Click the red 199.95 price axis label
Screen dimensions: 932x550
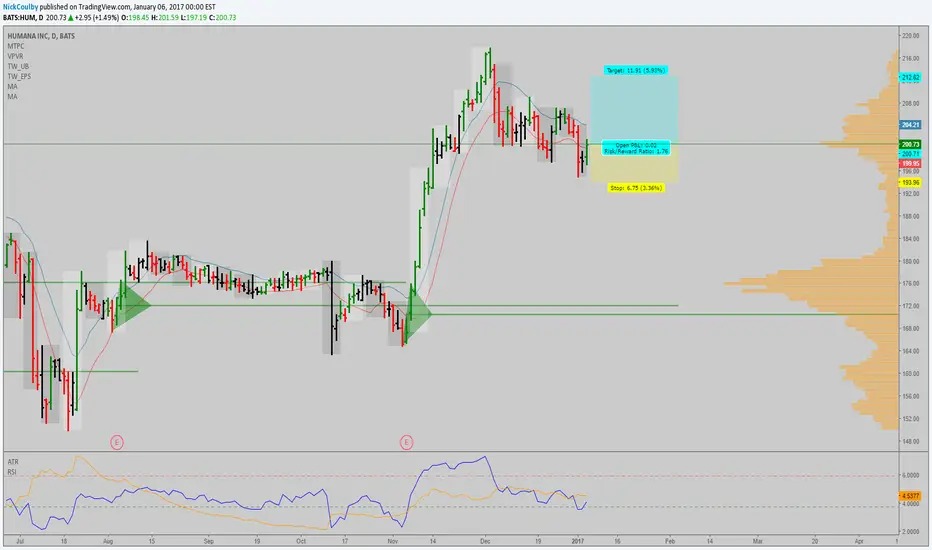click(910, 163)
